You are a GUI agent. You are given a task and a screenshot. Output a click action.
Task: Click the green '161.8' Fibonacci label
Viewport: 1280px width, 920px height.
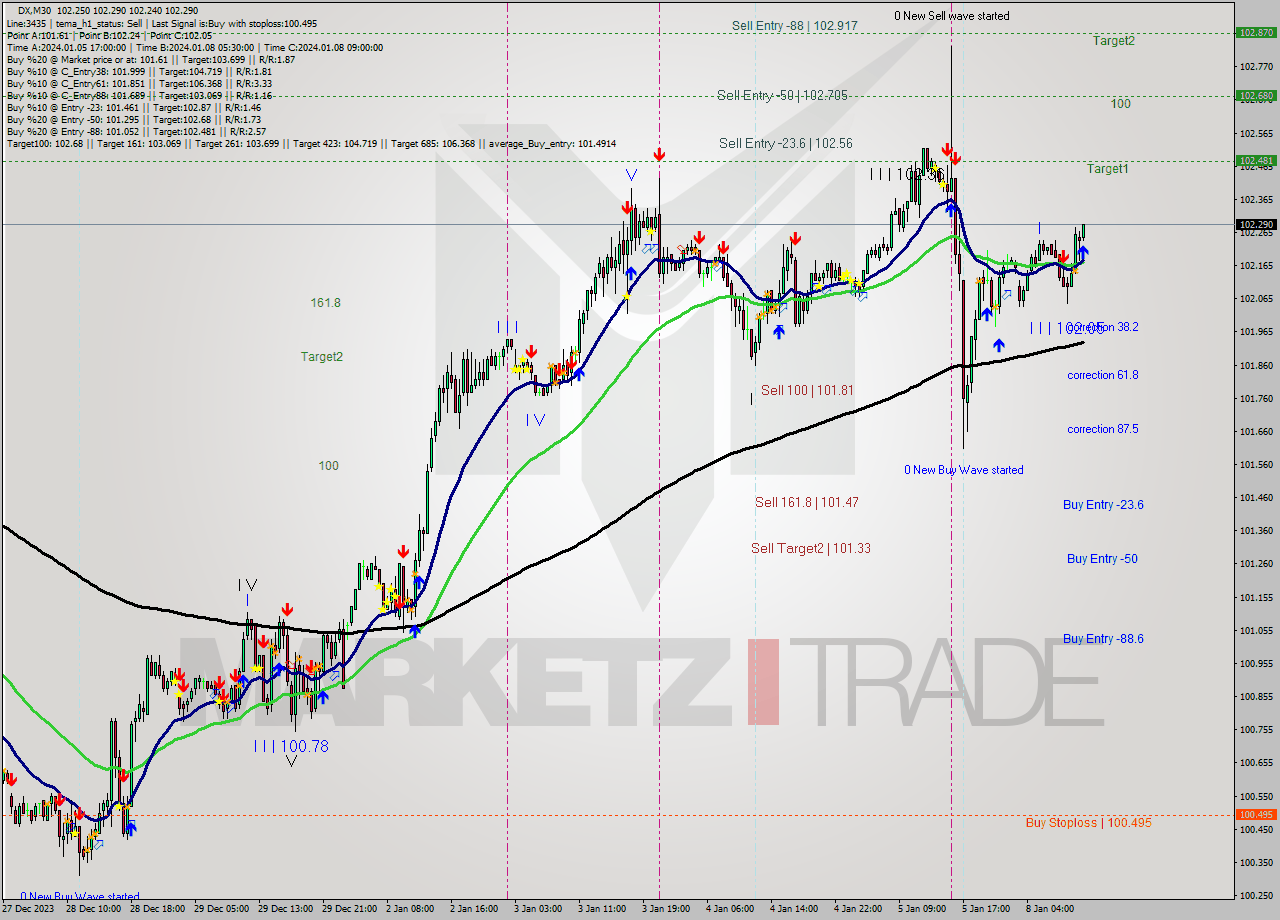[326, 302]
